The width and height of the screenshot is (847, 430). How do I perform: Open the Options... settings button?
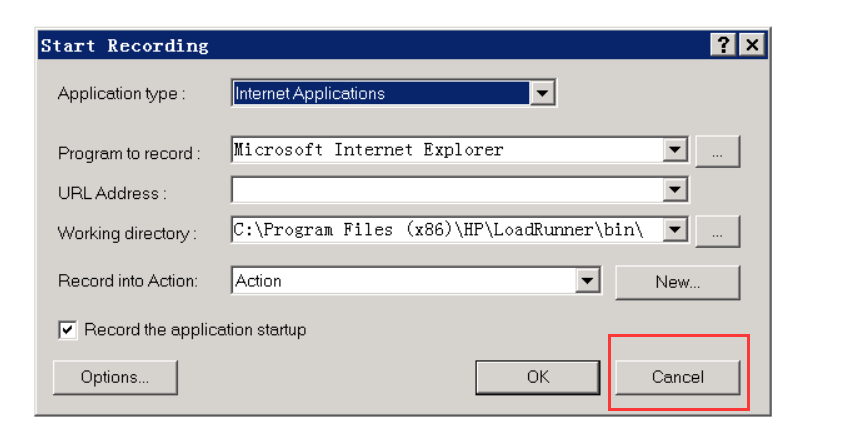click(x=115, y=377)
